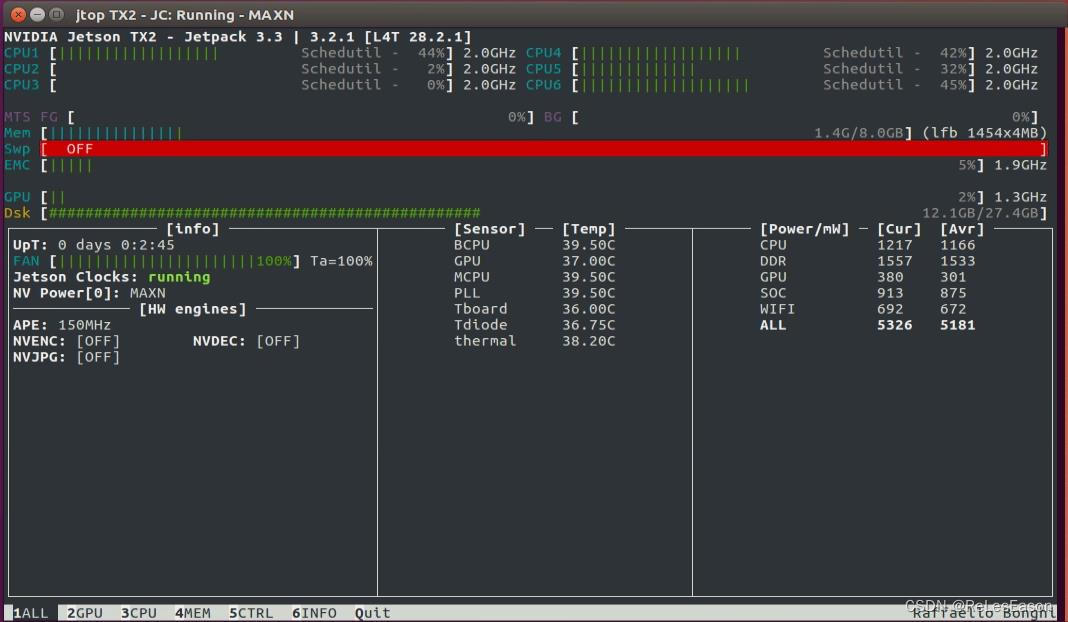Open the 2GPU tab
The image size is (1068, 622).
point(84,612)
